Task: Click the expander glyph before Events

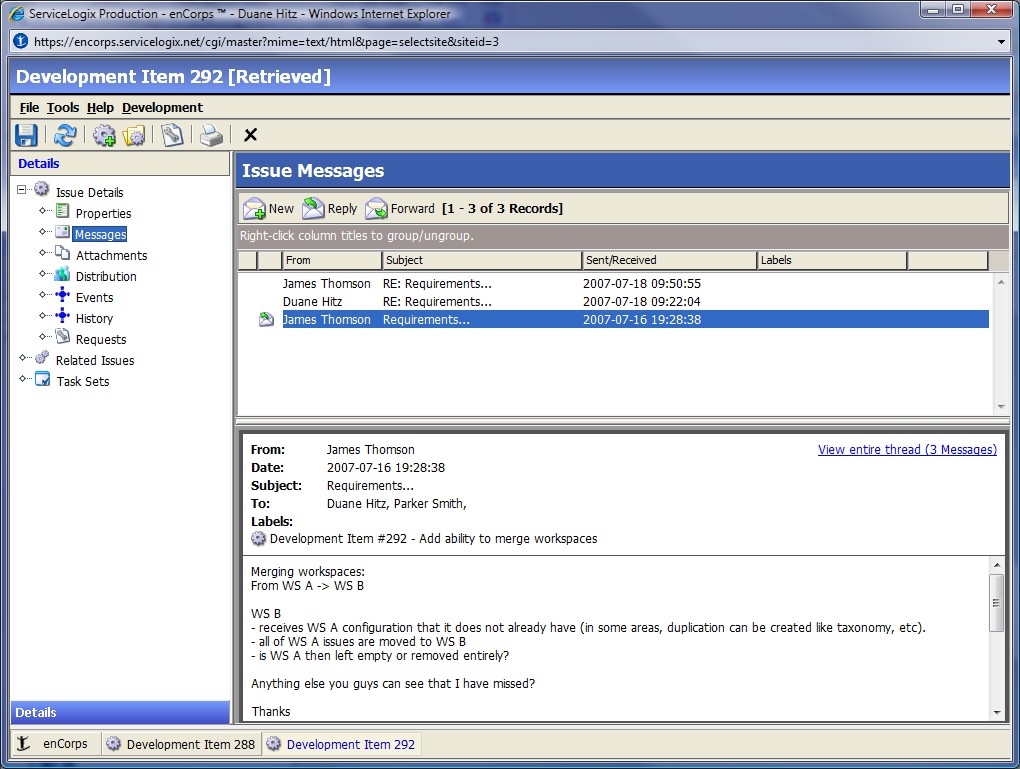Action: (43, 295)
